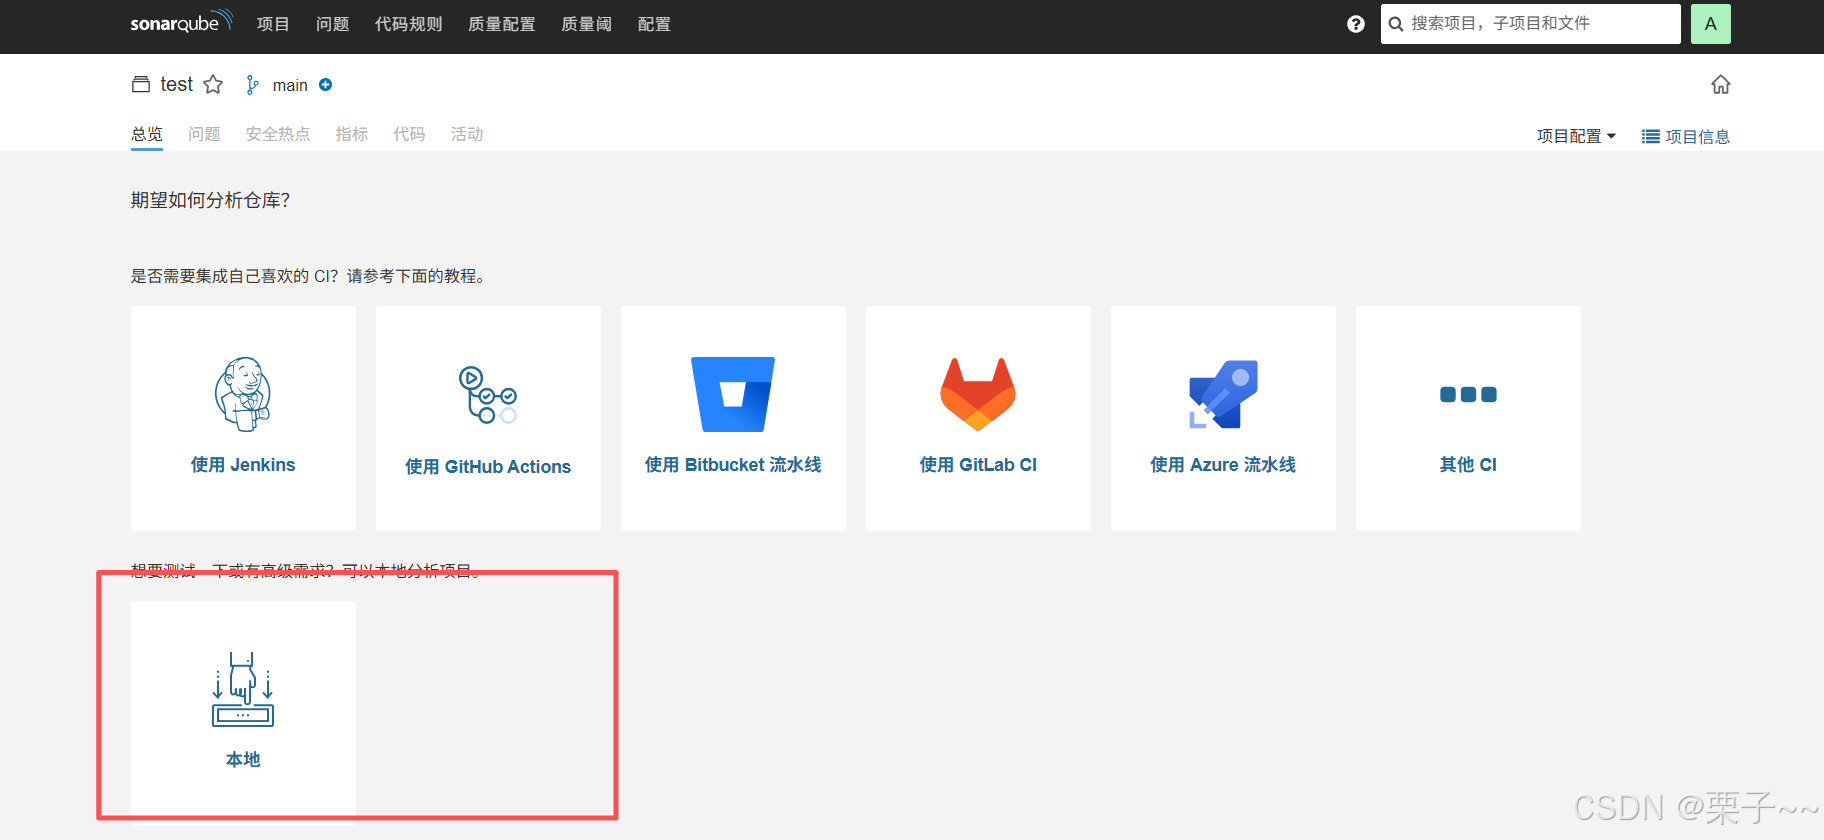Open 代码规则 in top navigation
1824x840 pixels.
[x=408, y=24]
